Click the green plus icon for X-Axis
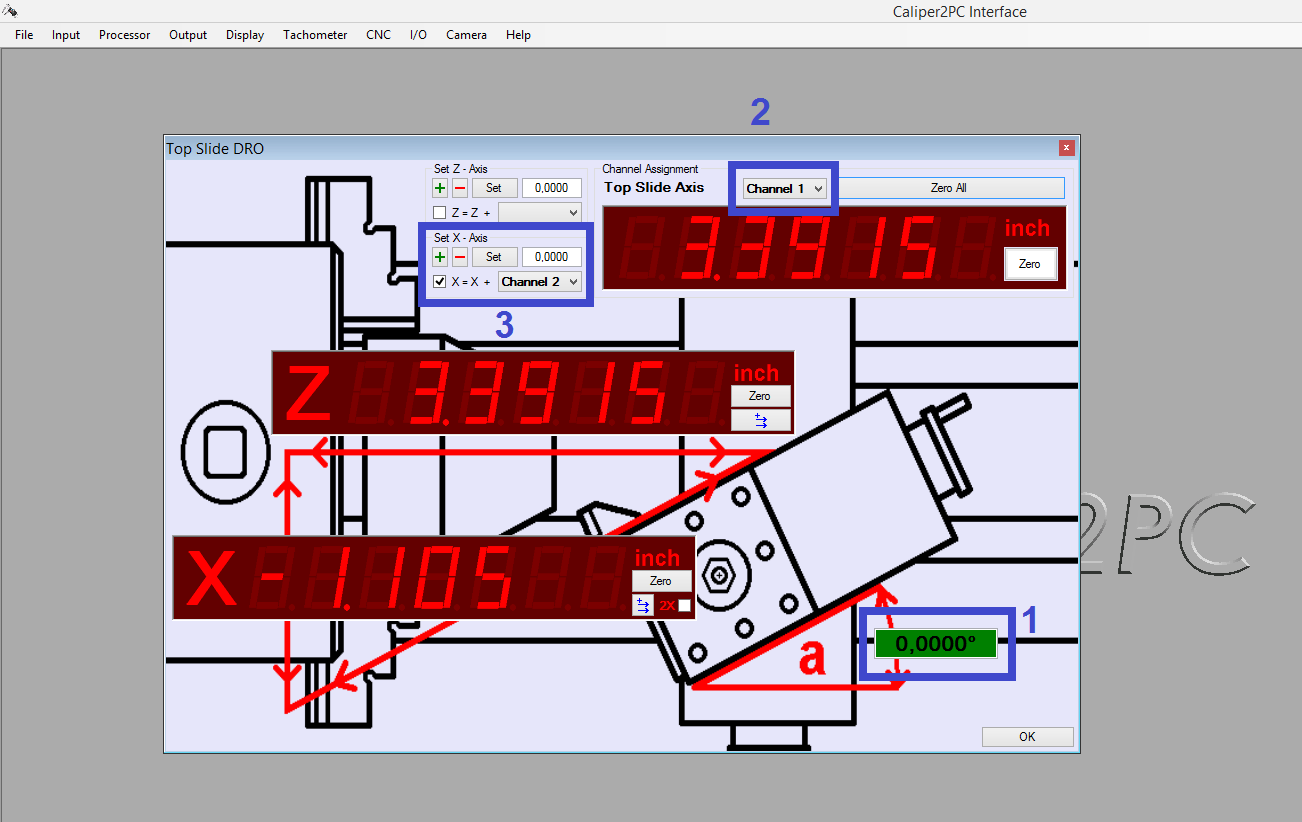This screenshot has height=822, width=1302. [440, 257]
